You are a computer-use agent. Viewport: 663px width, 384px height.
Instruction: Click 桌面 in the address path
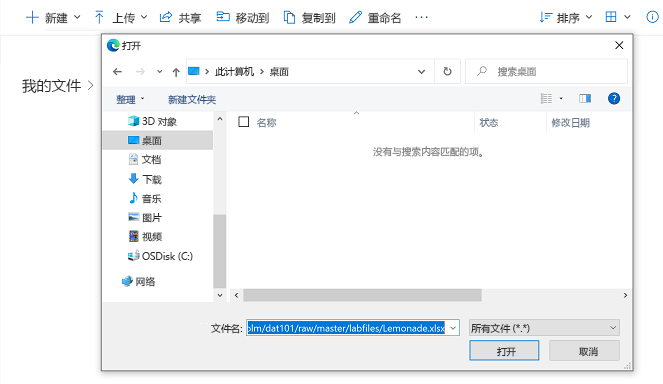point(279,72)
